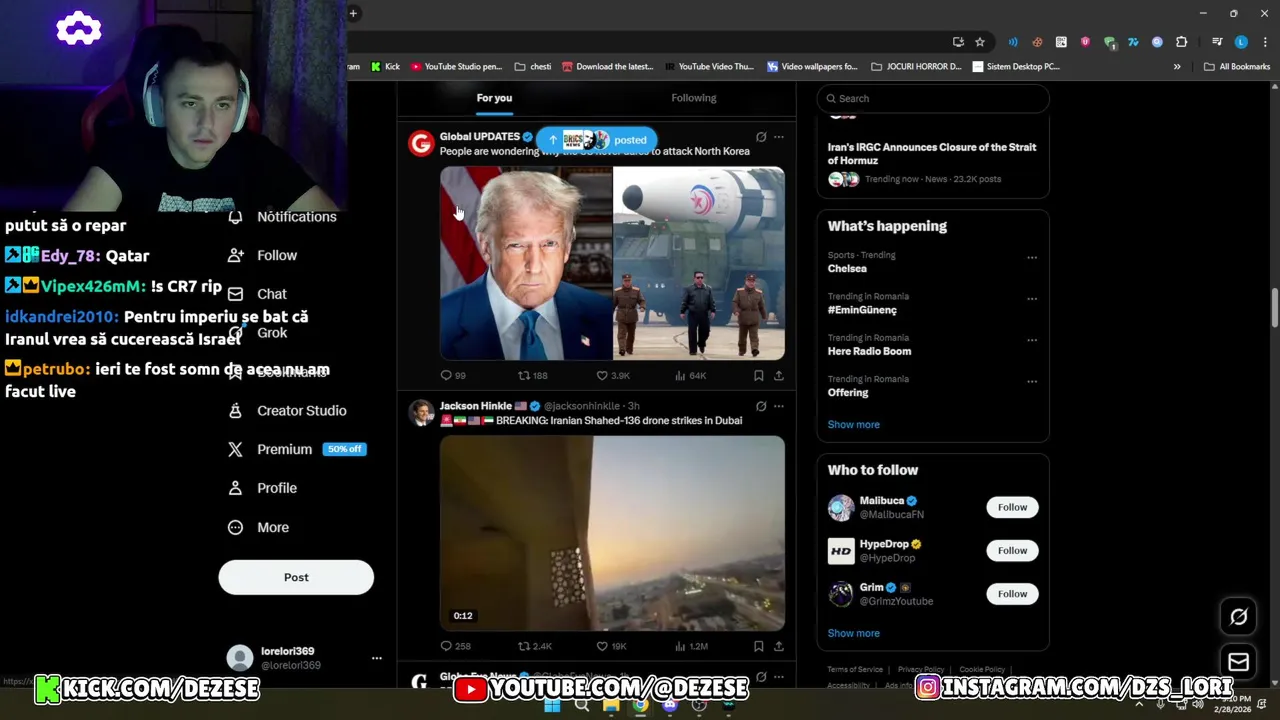Open the Trump portrait image
This screenshot has height=720, width=1280.
(x=526, y=264)
